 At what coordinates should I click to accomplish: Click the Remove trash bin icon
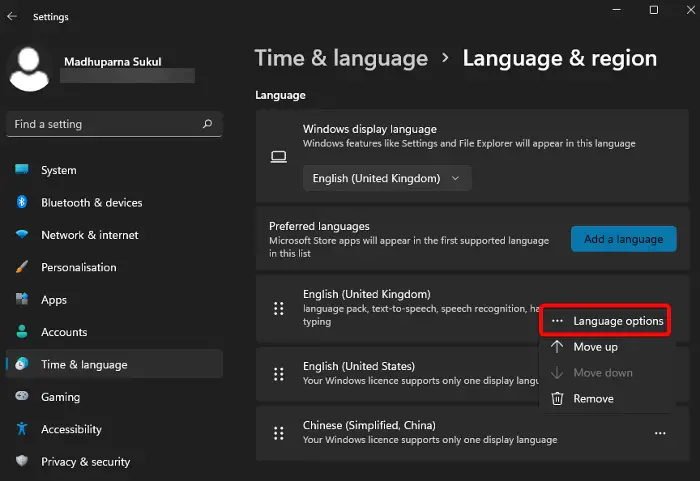[557, 398]
